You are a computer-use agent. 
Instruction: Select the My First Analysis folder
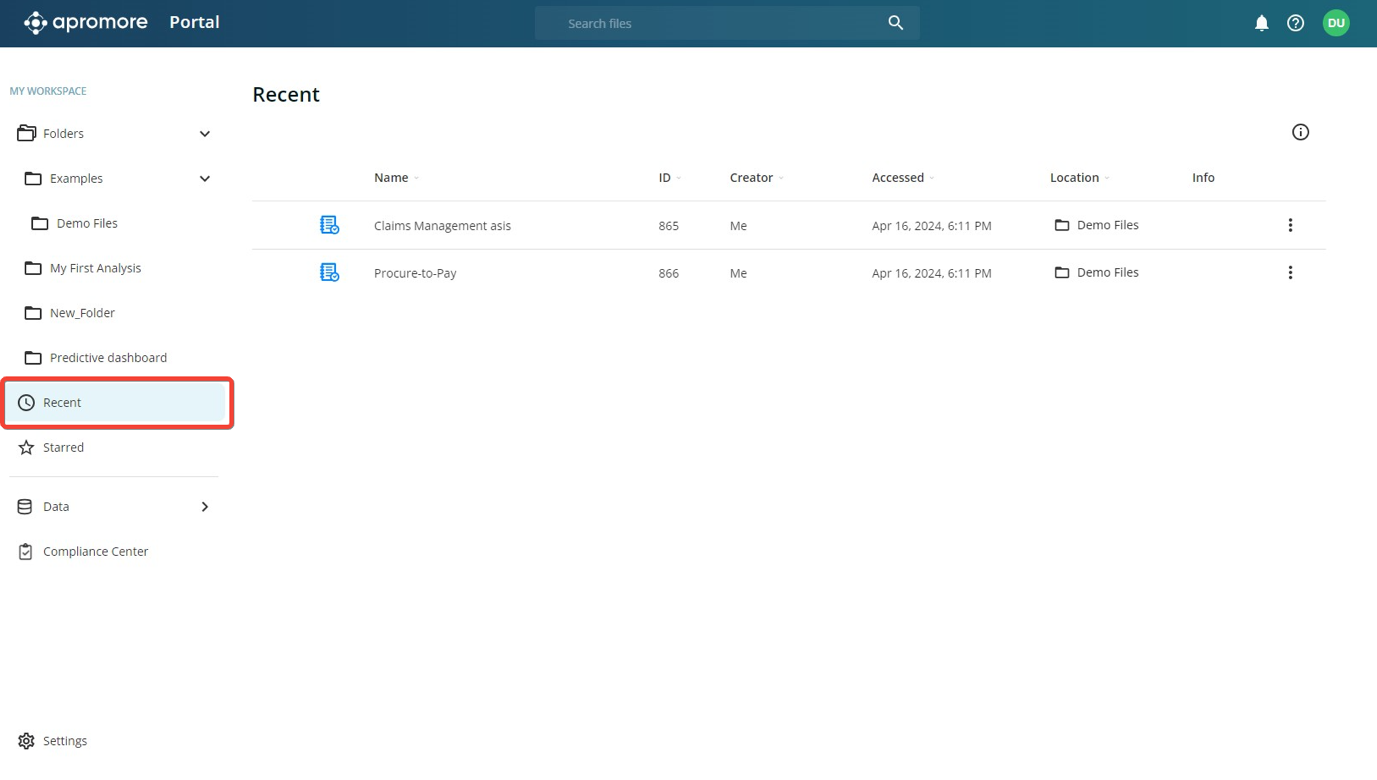(95, 268)
